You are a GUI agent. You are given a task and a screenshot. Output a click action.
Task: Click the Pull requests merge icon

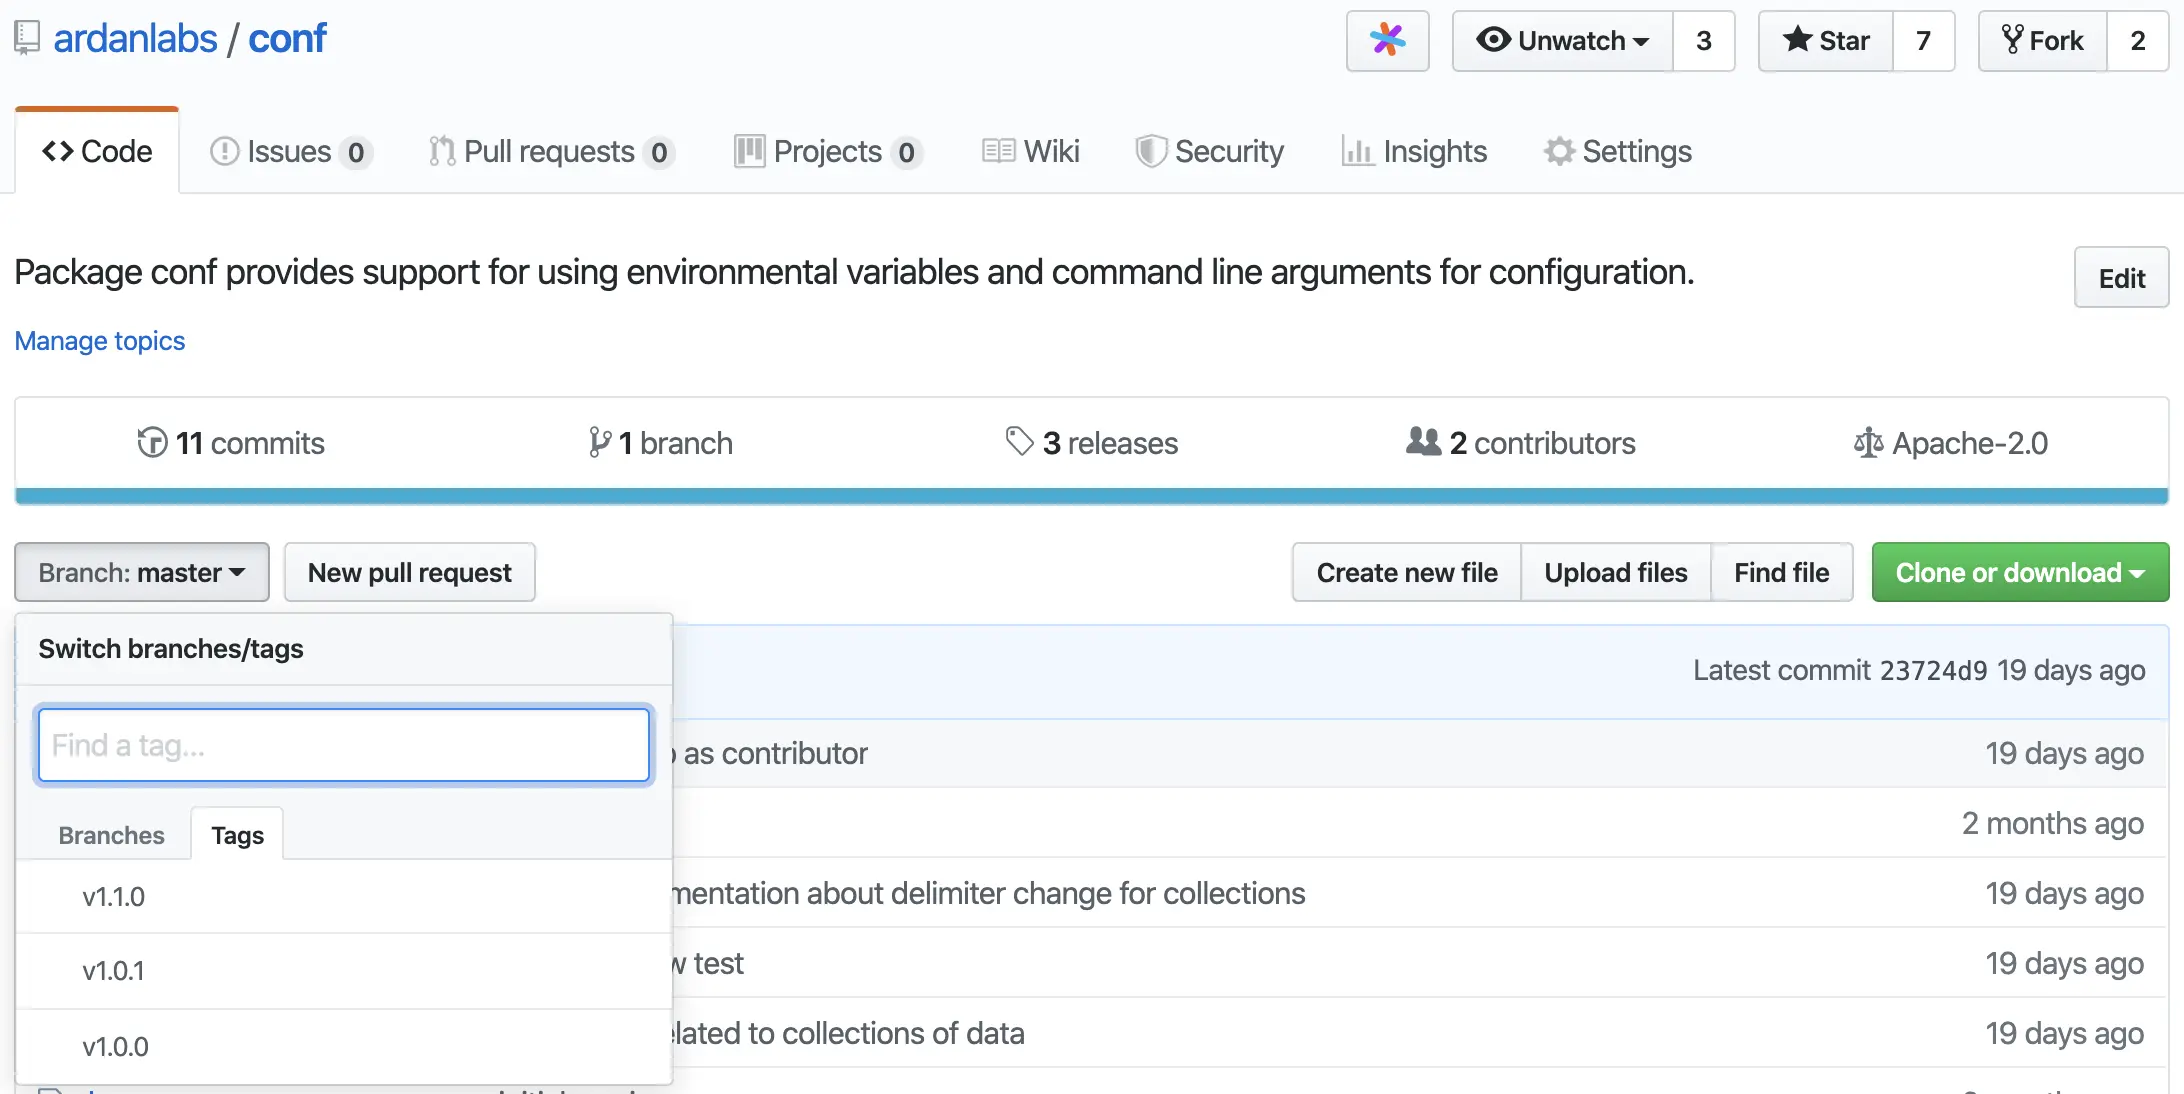(441, 151)
